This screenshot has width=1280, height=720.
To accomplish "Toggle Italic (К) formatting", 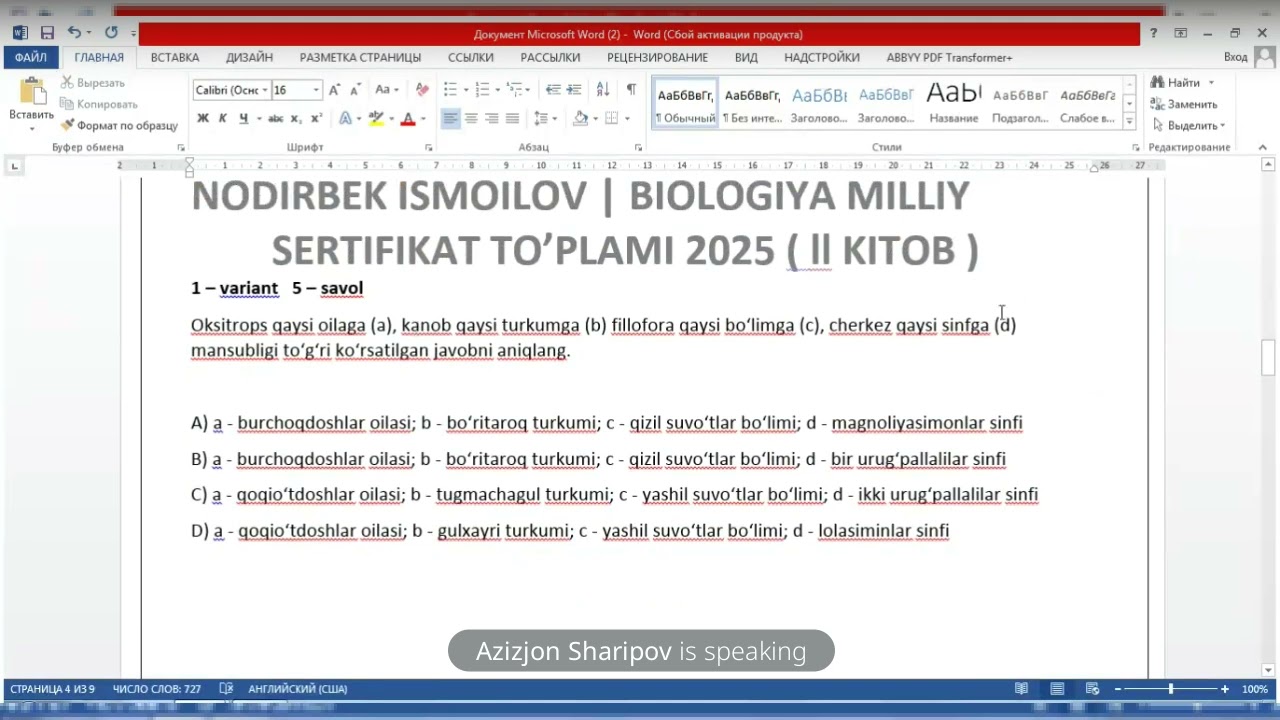I will [223, 119].
